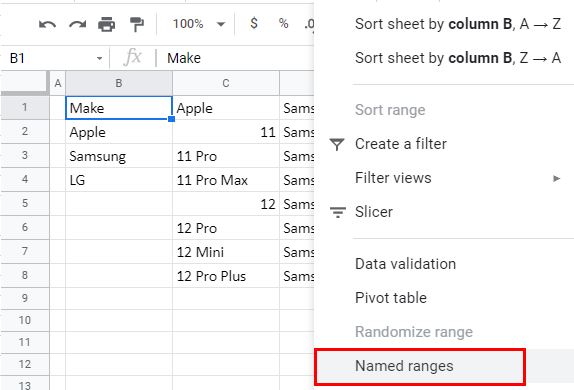Select row 5 header
Viewport: 574px width, 390px height.
point(25,203)
